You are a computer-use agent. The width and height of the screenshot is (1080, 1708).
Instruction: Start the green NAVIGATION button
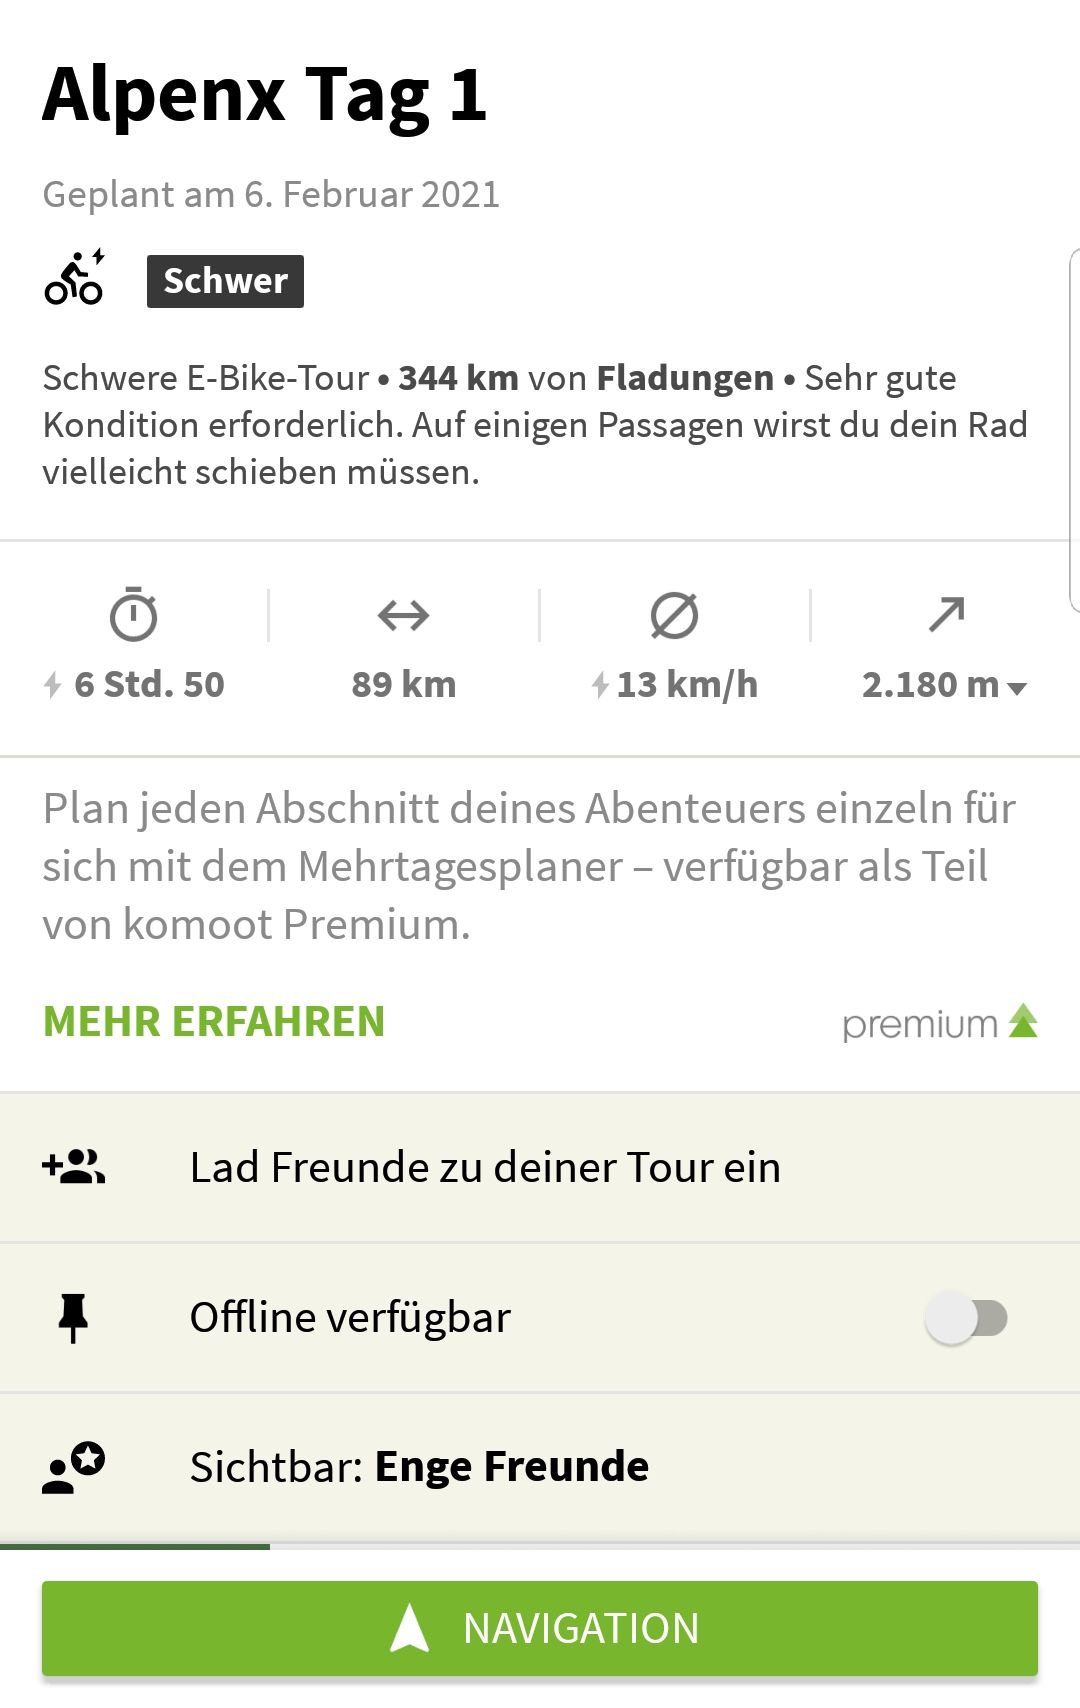point(540,1628)
